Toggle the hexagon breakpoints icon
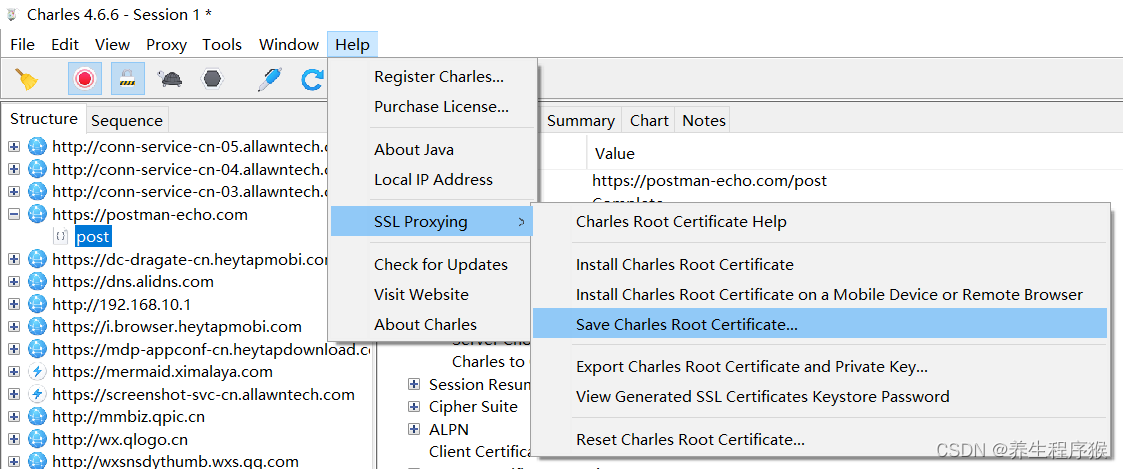1123x469 pixels. [211, 79]
